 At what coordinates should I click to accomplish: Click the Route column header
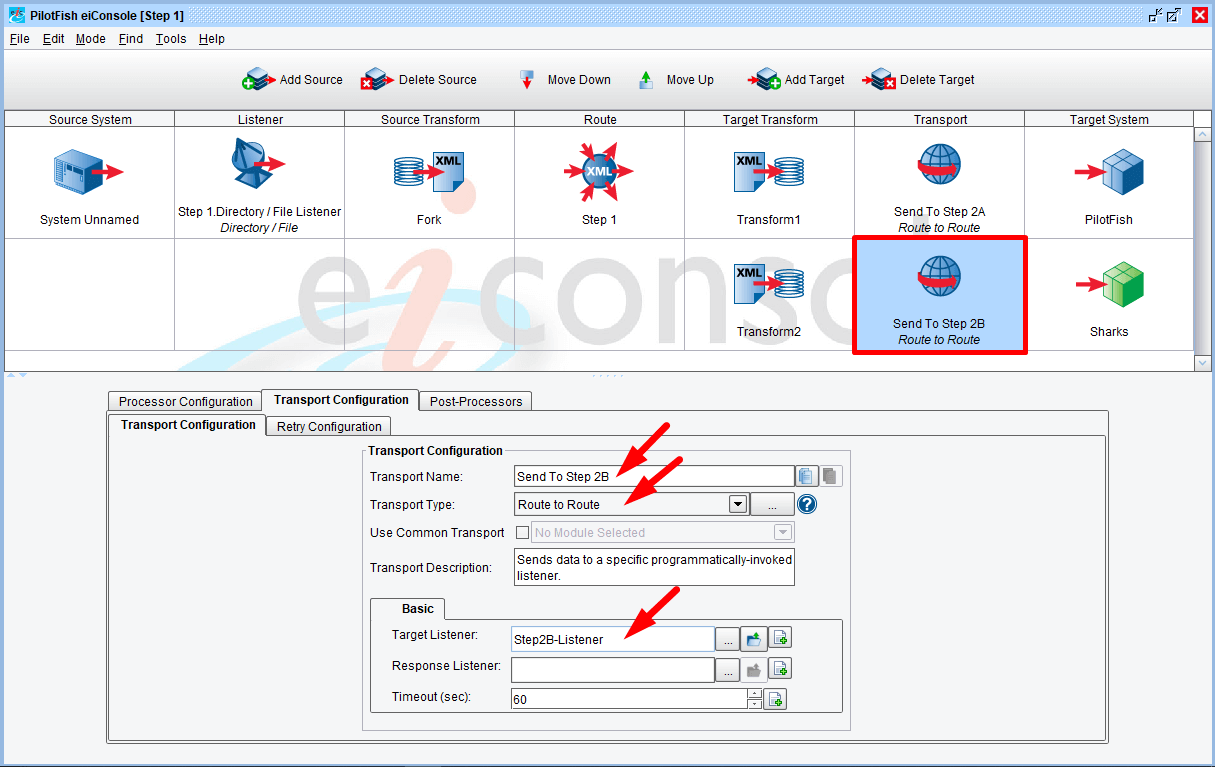pyautogui.click(x=600, y=119)
